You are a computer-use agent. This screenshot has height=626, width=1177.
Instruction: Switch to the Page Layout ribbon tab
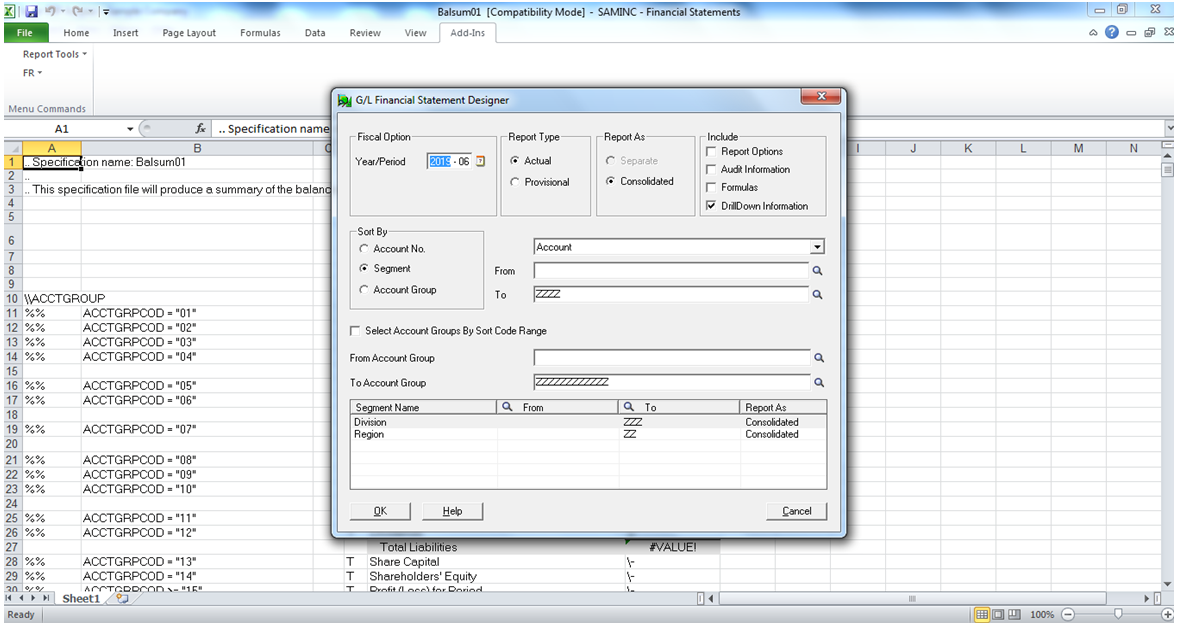tap(189, 33)
